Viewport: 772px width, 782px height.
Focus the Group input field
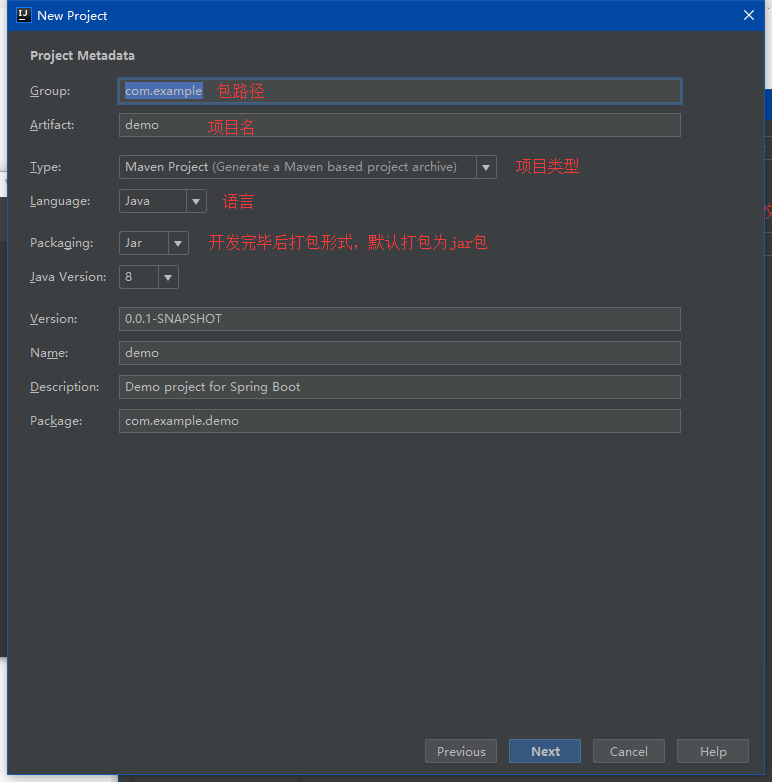[399, 91]
